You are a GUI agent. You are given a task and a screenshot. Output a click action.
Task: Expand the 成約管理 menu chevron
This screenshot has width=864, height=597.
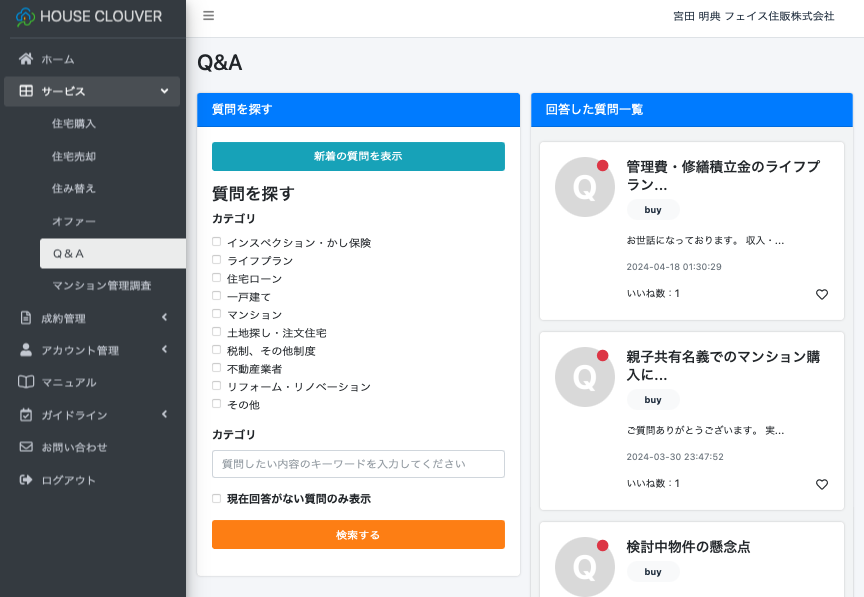pyautogui.click(x=164, y=317)
